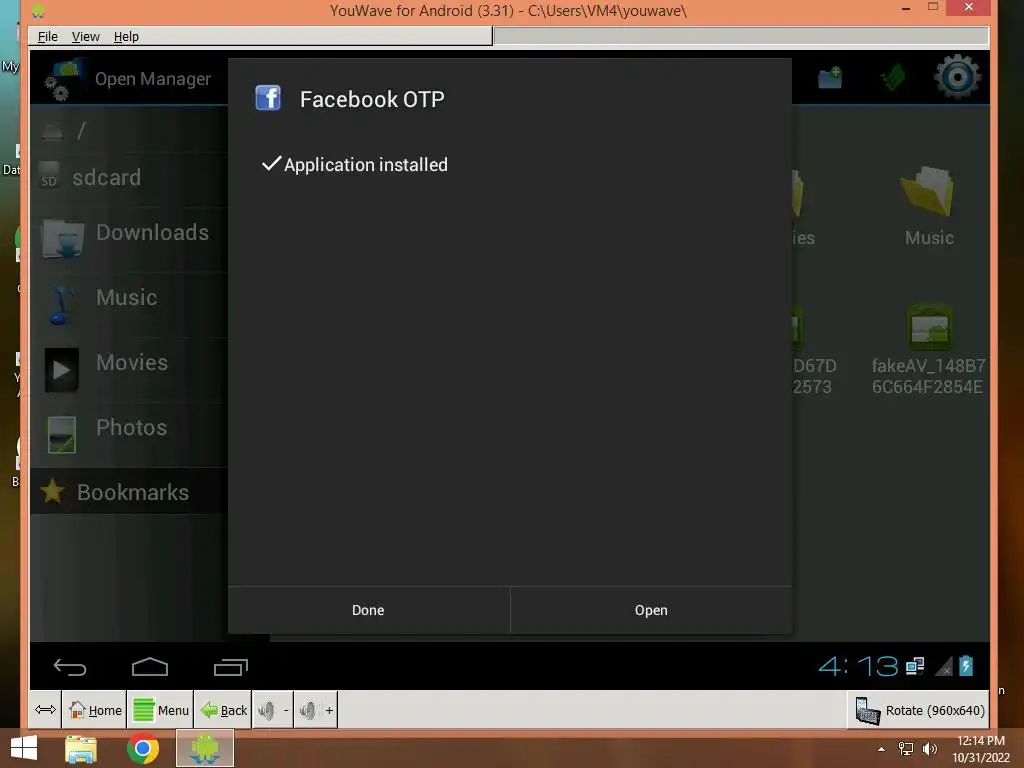Tap the Android home navigation icon
Image resolution: width=1024 pixels, height=768 pixels.
150,666
